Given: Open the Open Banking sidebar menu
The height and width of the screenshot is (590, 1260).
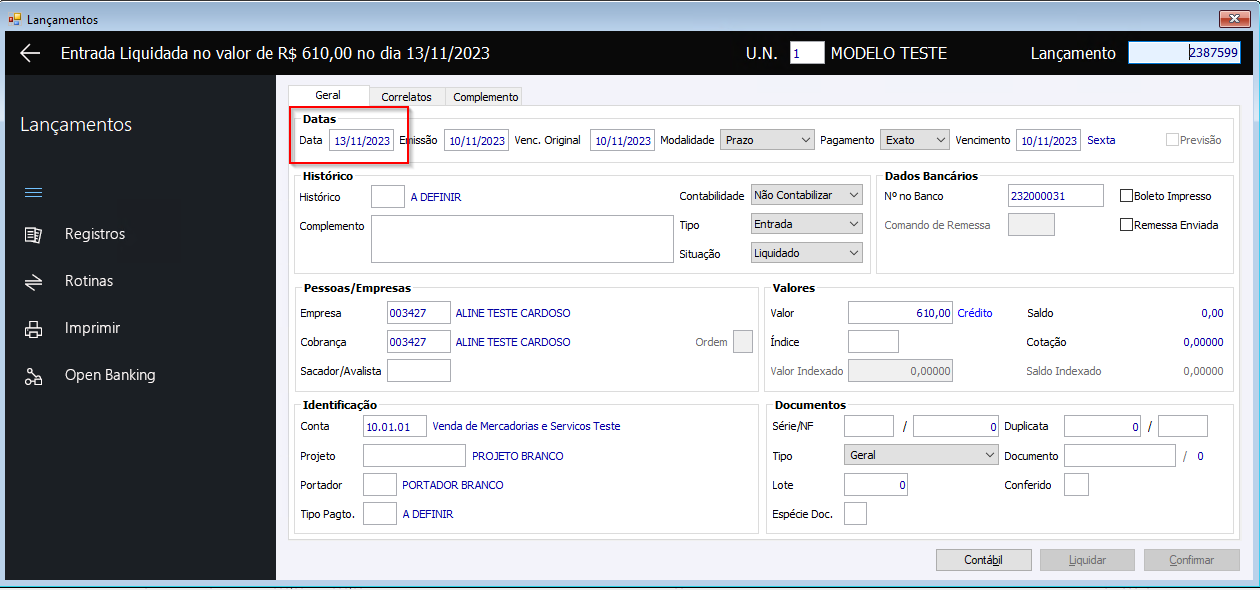Looking at the screenshot, I should pos(110,375).
